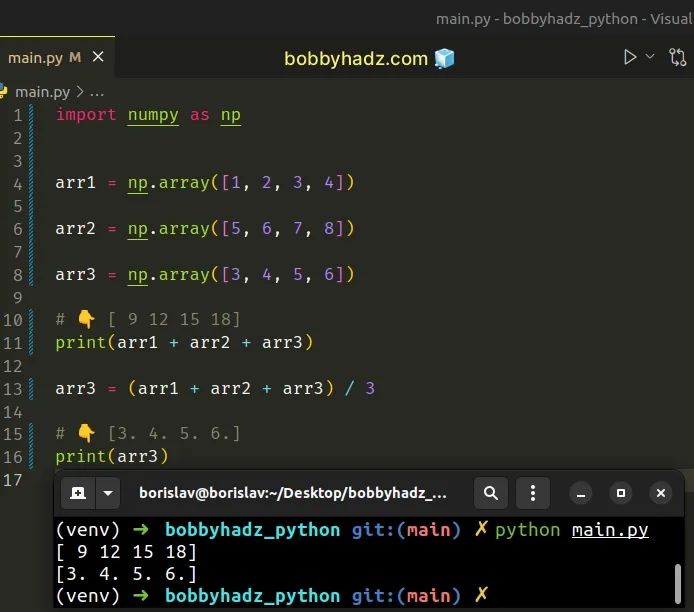Click 'print' on line 11

tap(81, 343)
